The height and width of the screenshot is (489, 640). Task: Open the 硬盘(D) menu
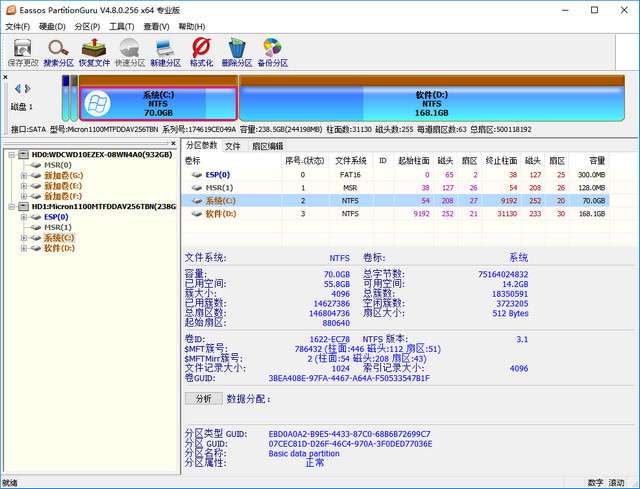(x=52, y=27)
